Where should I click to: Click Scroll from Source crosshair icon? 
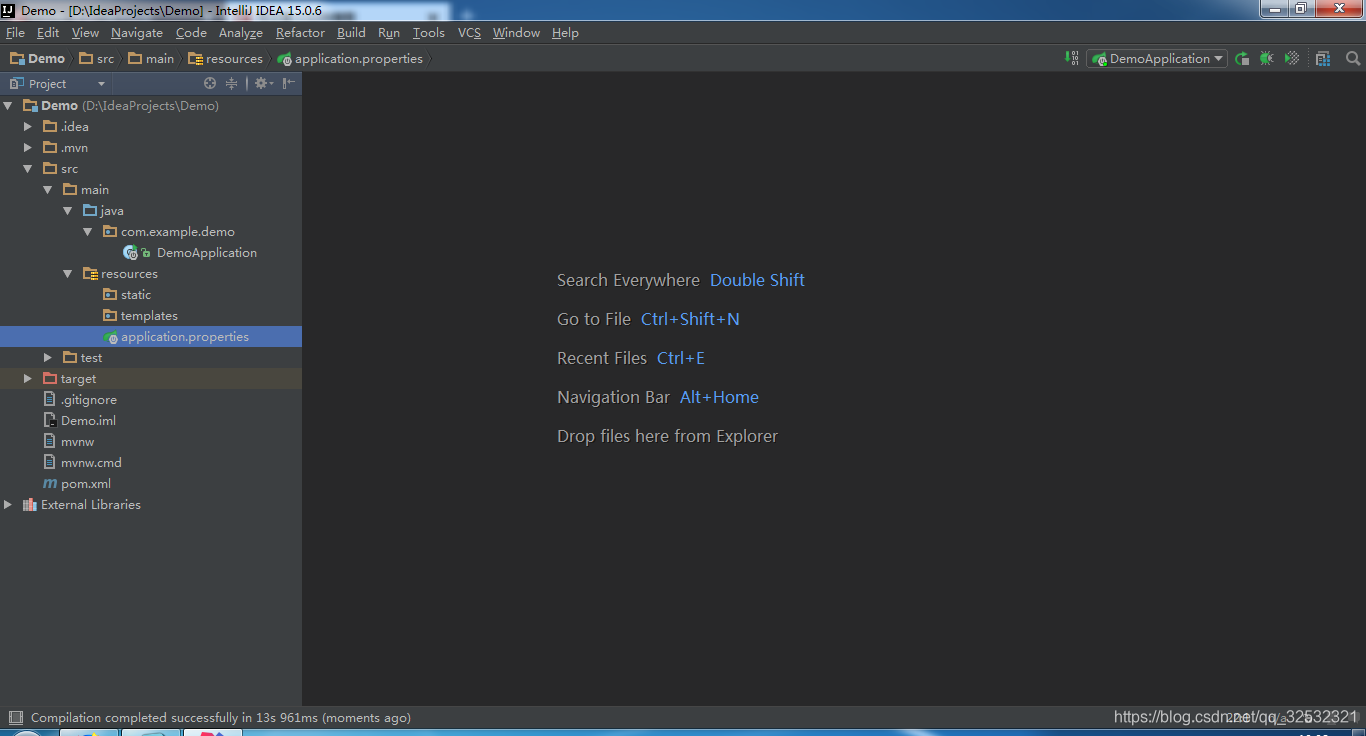pos(210,83)
